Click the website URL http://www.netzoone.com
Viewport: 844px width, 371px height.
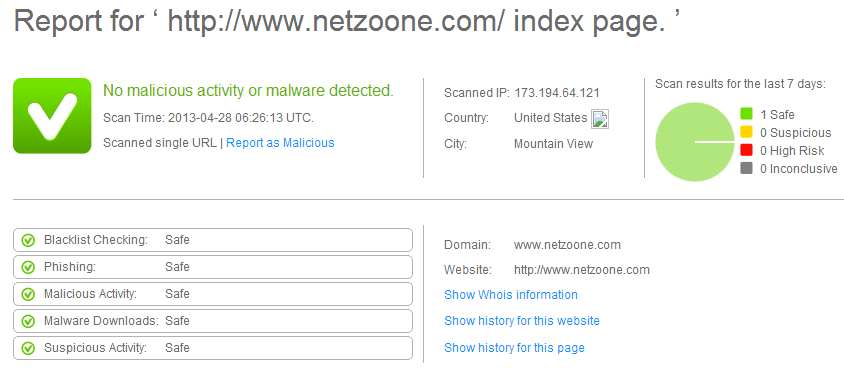pos(582,270)
